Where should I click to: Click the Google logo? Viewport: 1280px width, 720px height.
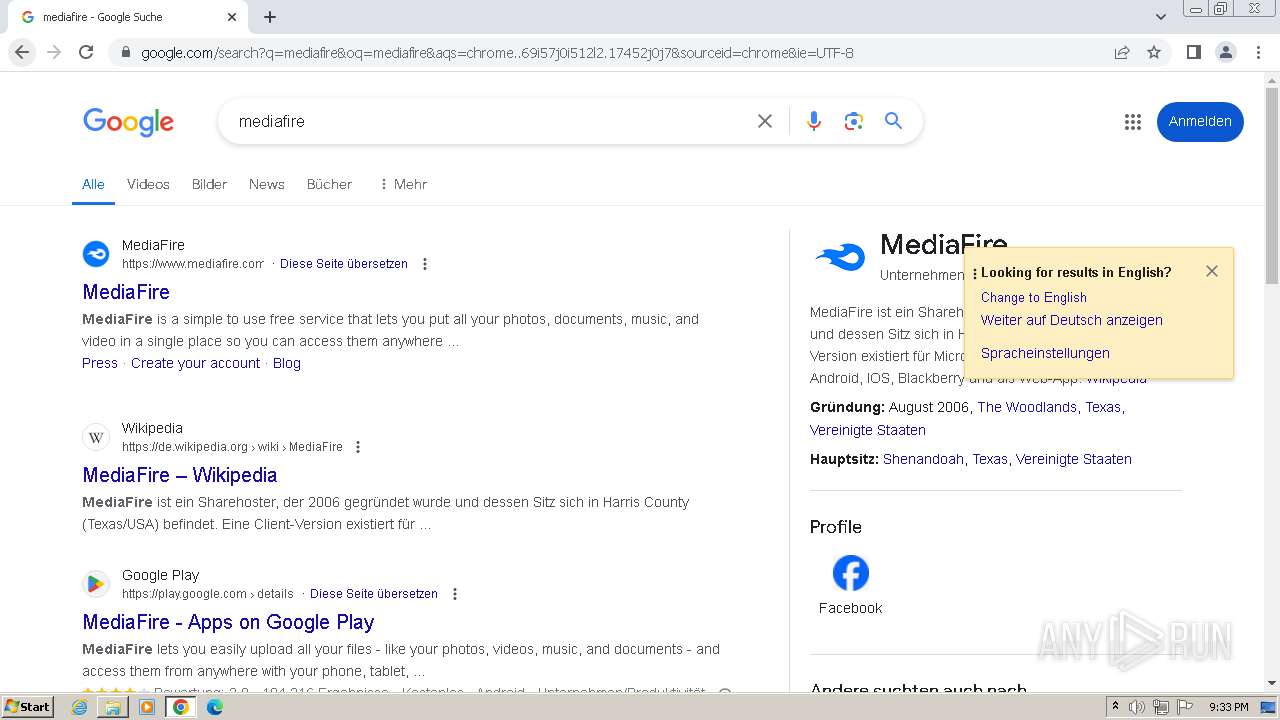point(128,122)
